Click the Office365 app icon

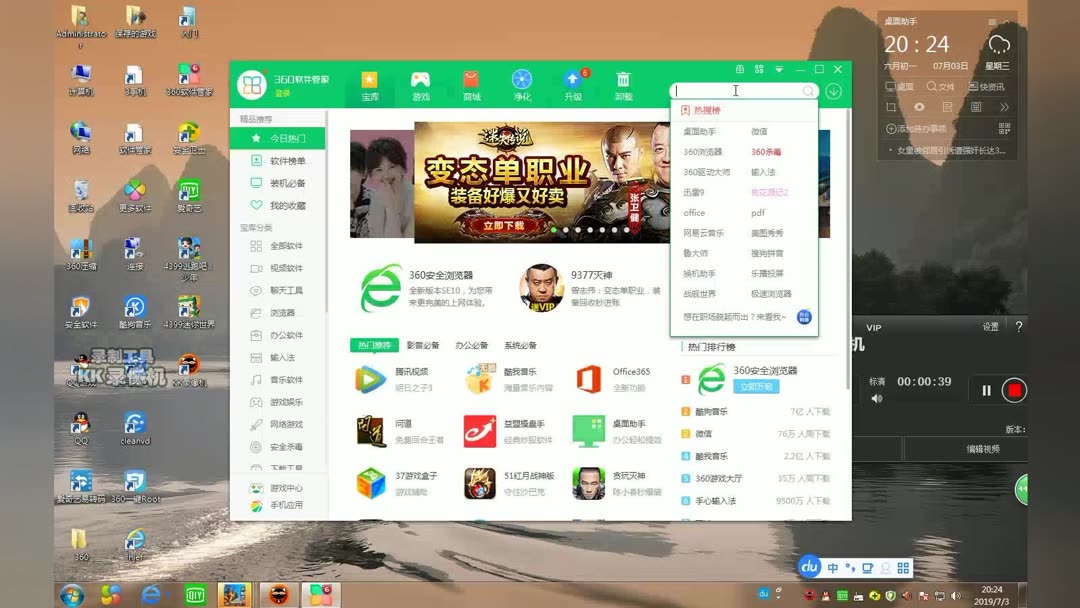click(589, 379)
